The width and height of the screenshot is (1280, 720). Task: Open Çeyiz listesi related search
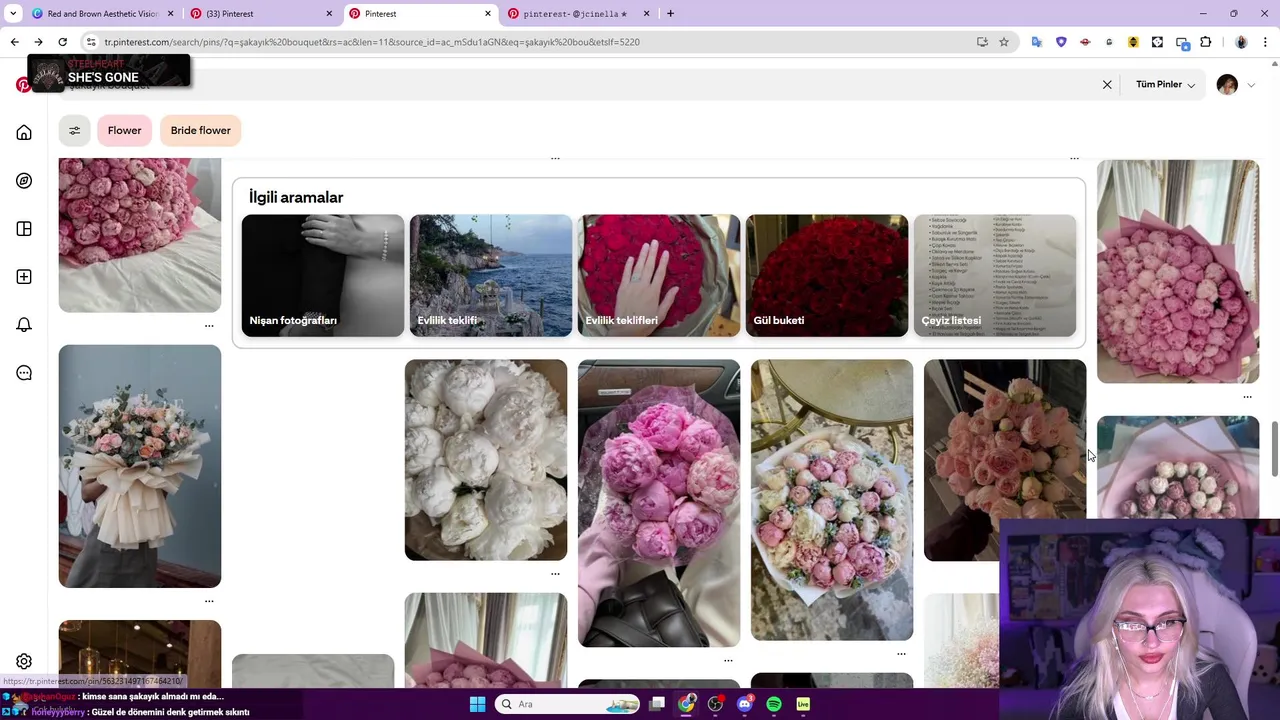pos(995,276)
